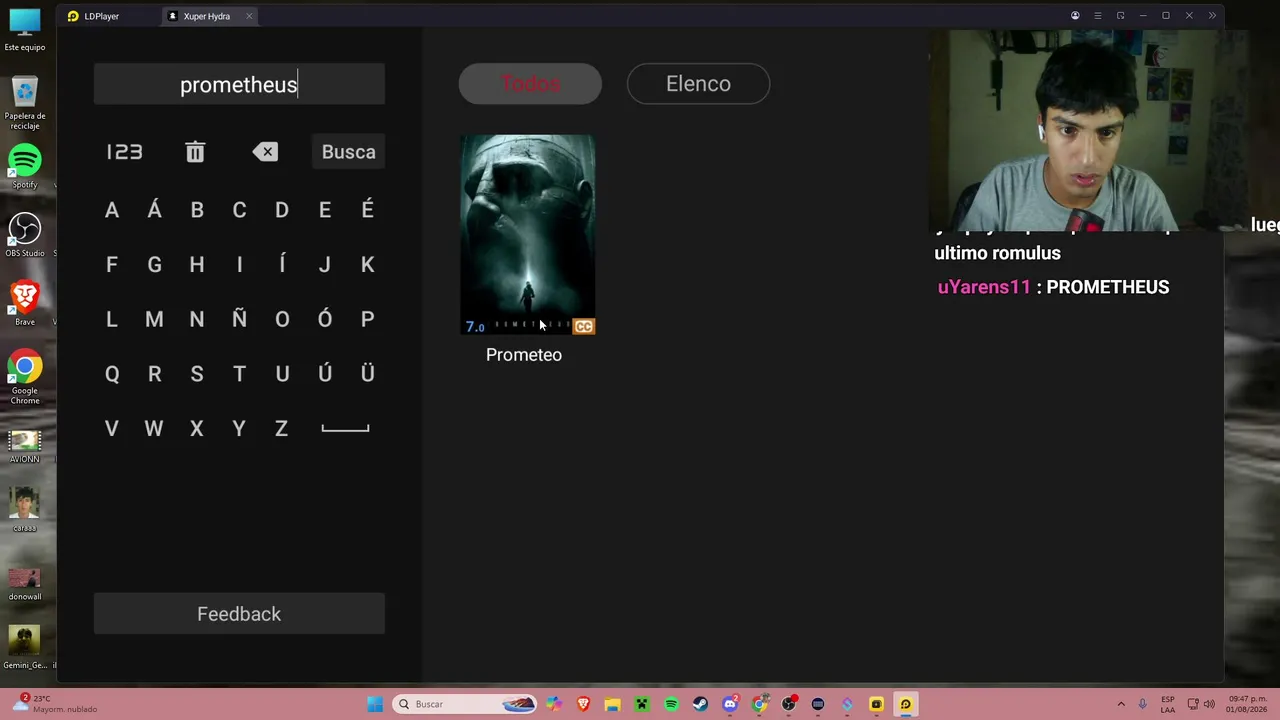Close the Xuper Hydra tab

pos(249,16)
